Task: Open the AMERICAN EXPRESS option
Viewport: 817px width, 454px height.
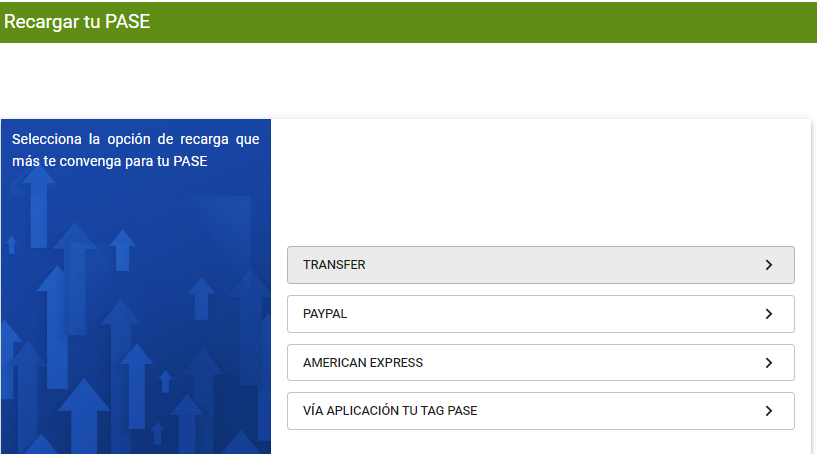Action: click(540, 362)
